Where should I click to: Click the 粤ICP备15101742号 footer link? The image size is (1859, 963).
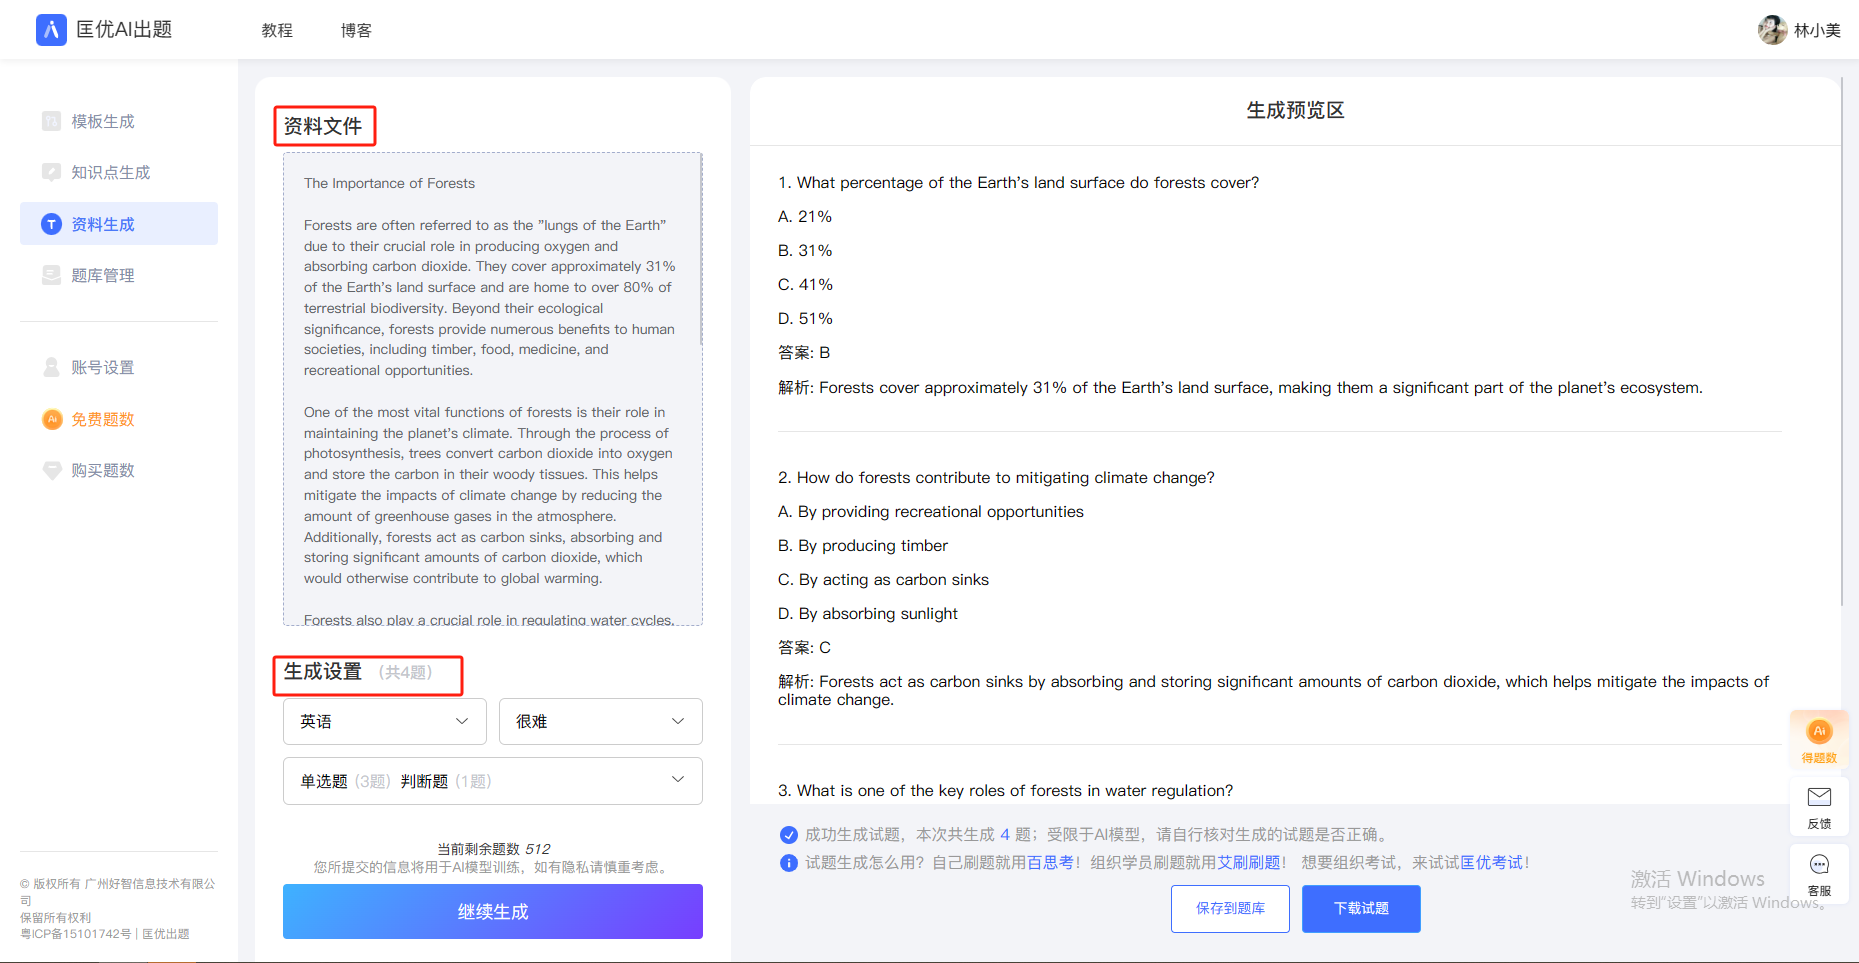coord(76,934)
